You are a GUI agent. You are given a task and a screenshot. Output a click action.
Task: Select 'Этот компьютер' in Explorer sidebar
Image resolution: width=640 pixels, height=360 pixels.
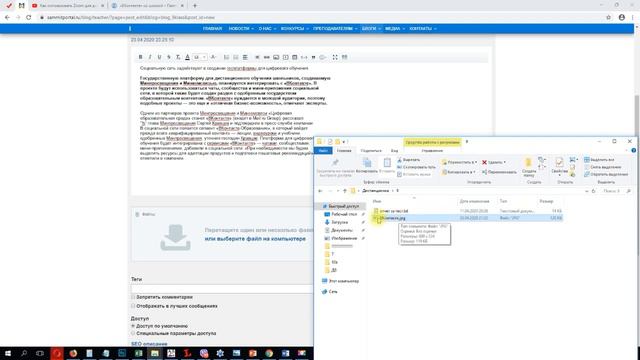tap(340, 281)
